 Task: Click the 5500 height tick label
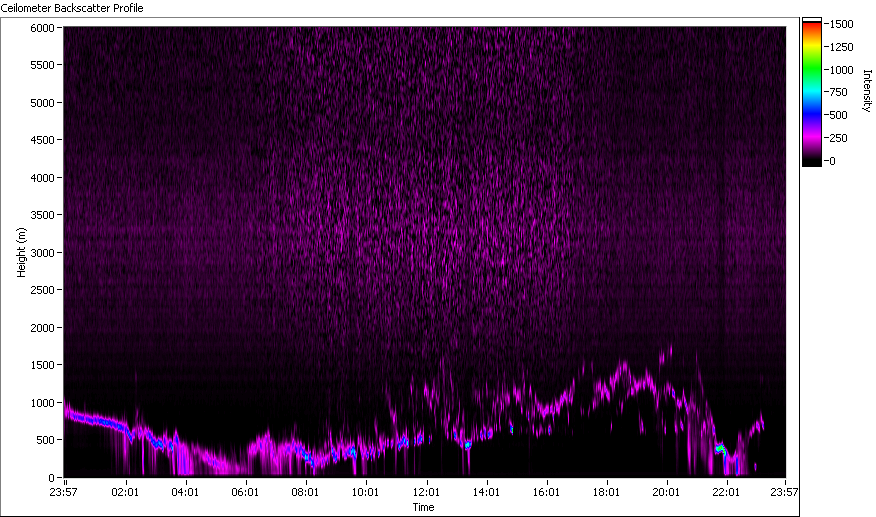coord(42,65)
